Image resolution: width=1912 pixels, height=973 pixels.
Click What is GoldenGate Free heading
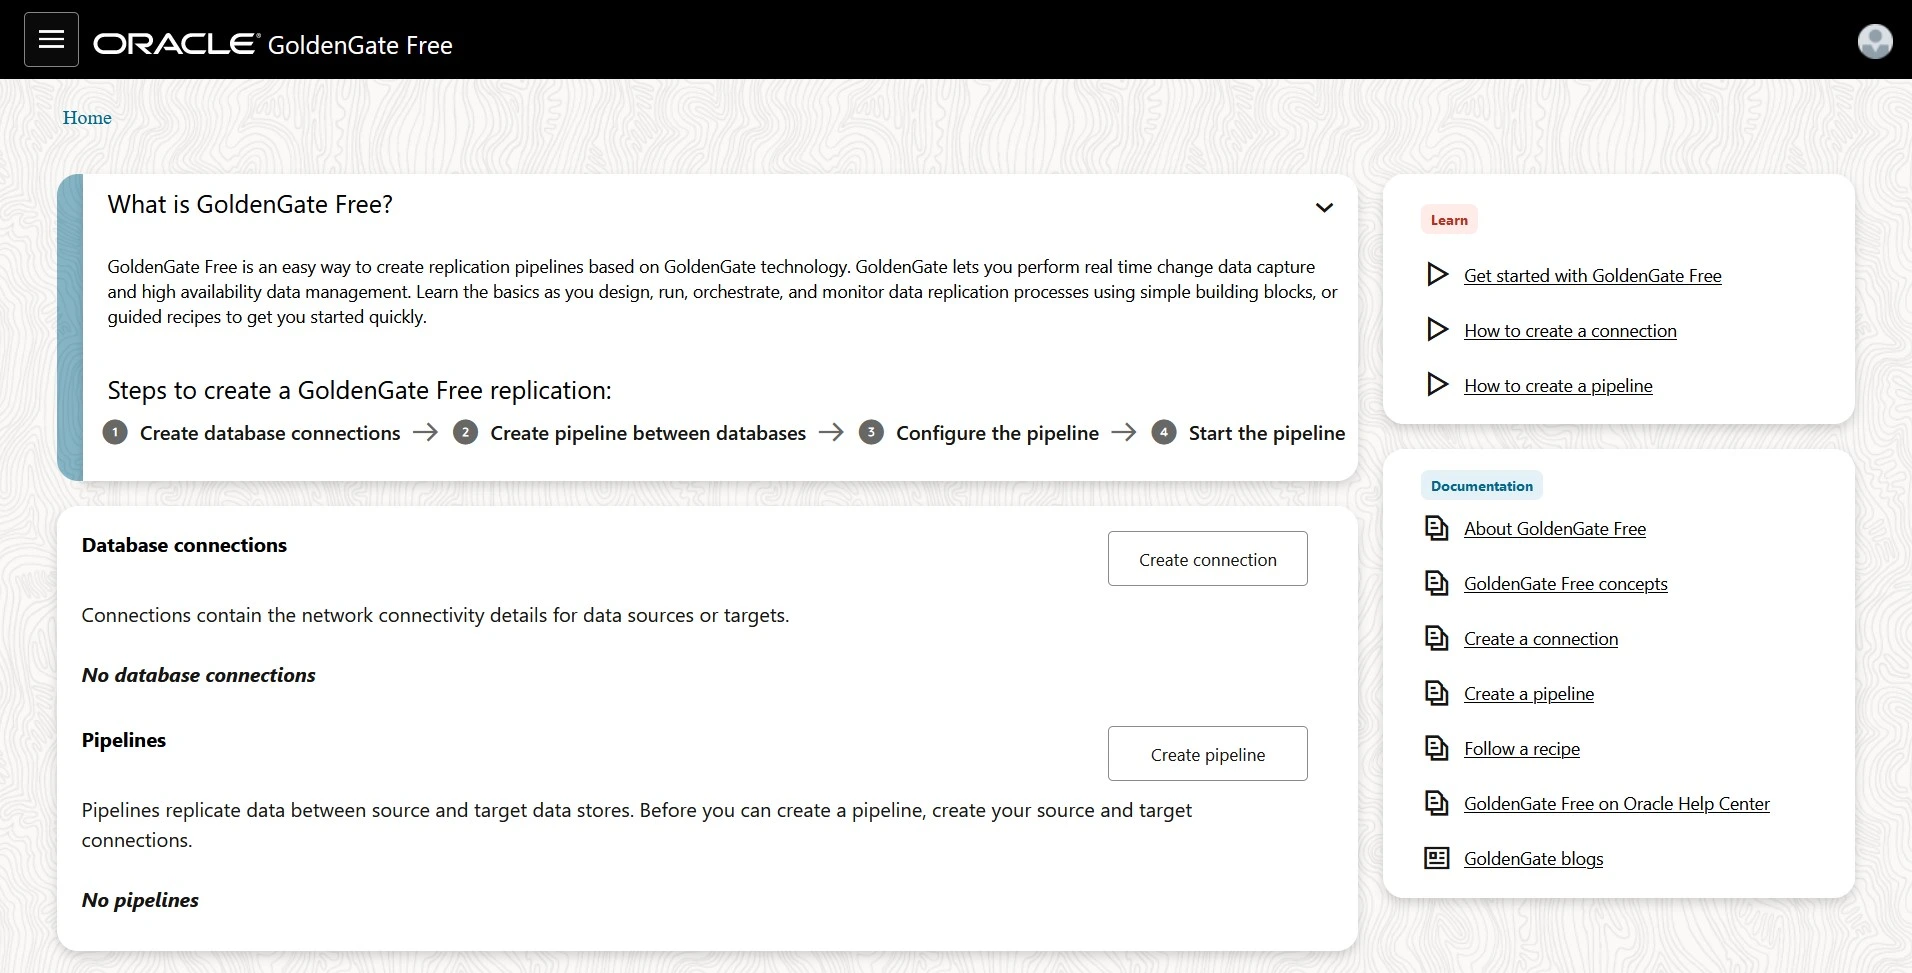click(x=250, y=204)
